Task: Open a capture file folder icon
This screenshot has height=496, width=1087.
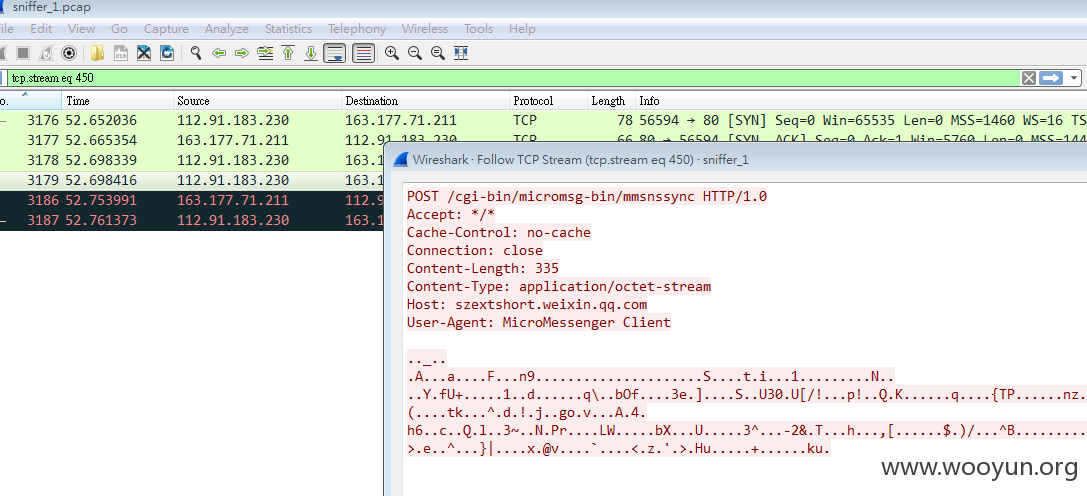Action: pos(97,53)
